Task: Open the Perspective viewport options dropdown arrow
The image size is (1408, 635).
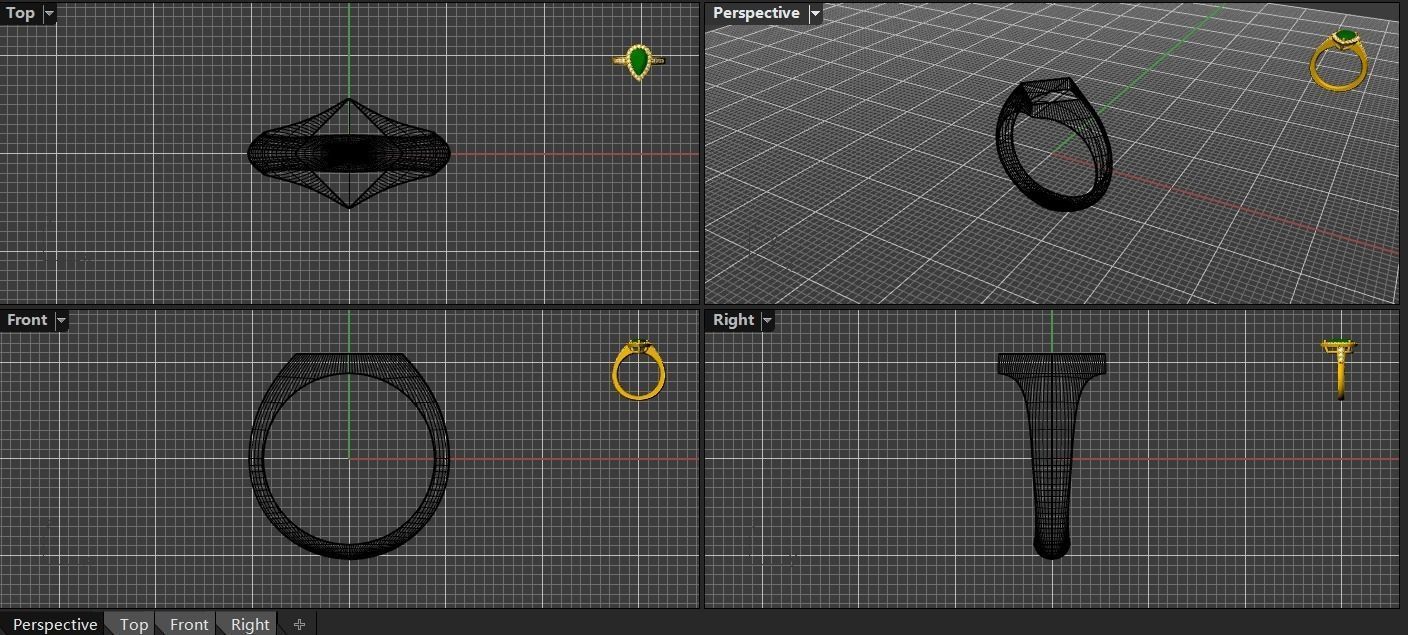Action: (815, 13)
